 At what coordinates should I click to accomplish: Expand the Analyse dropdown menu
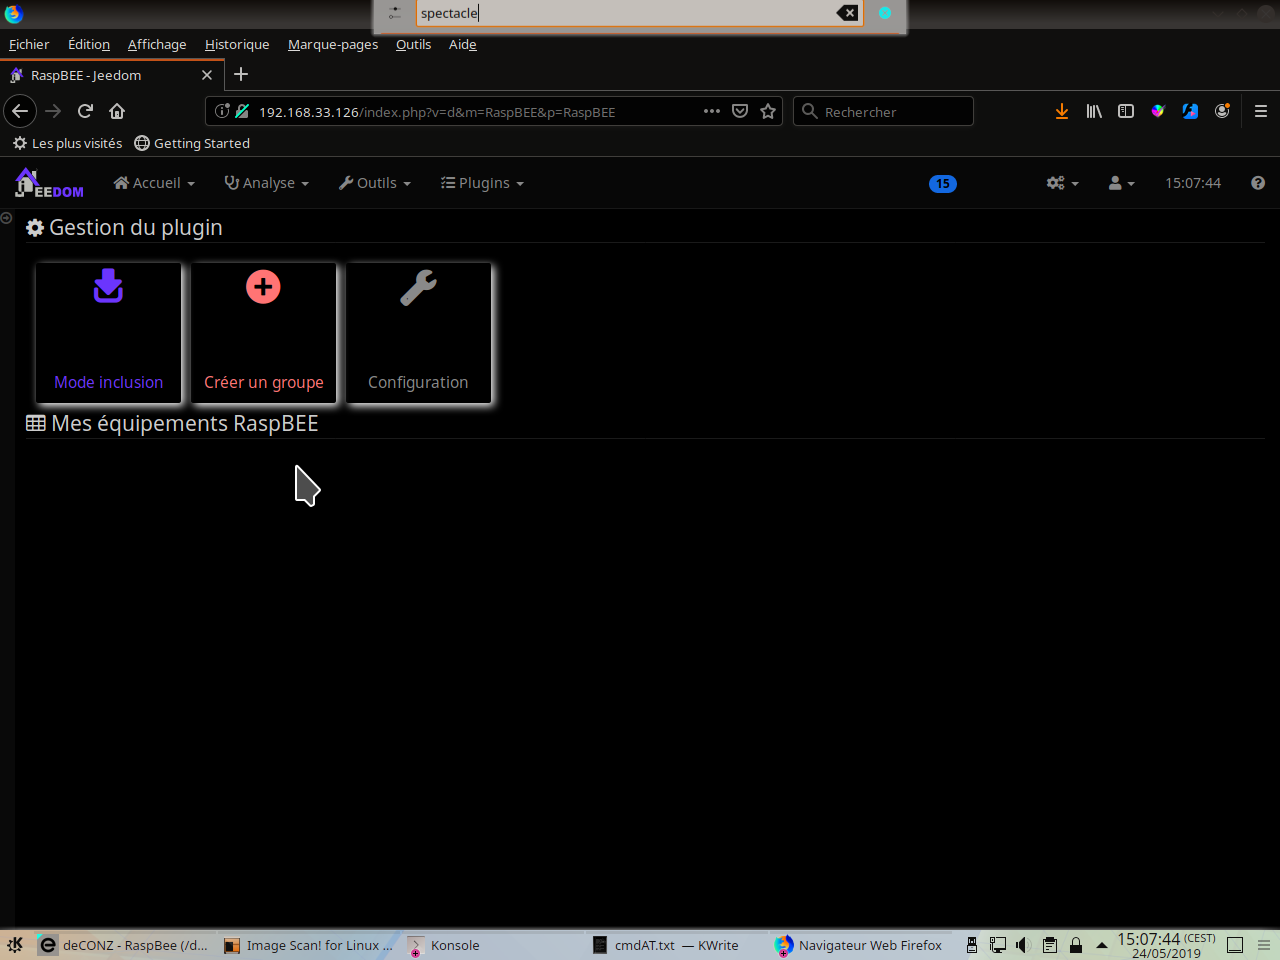(x=267, y=183)
